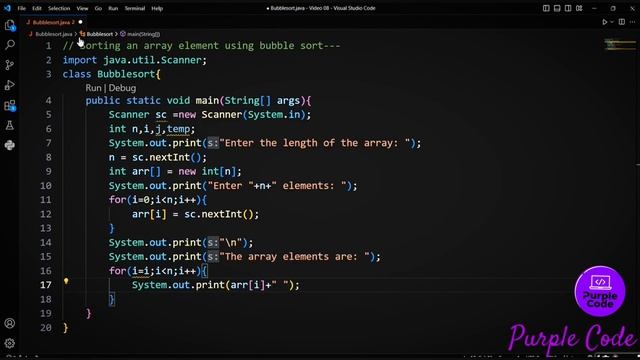Open the Run and Debug view
This screenshot has height=360, width=640.
pyautogui.click(x=10, y=85)
